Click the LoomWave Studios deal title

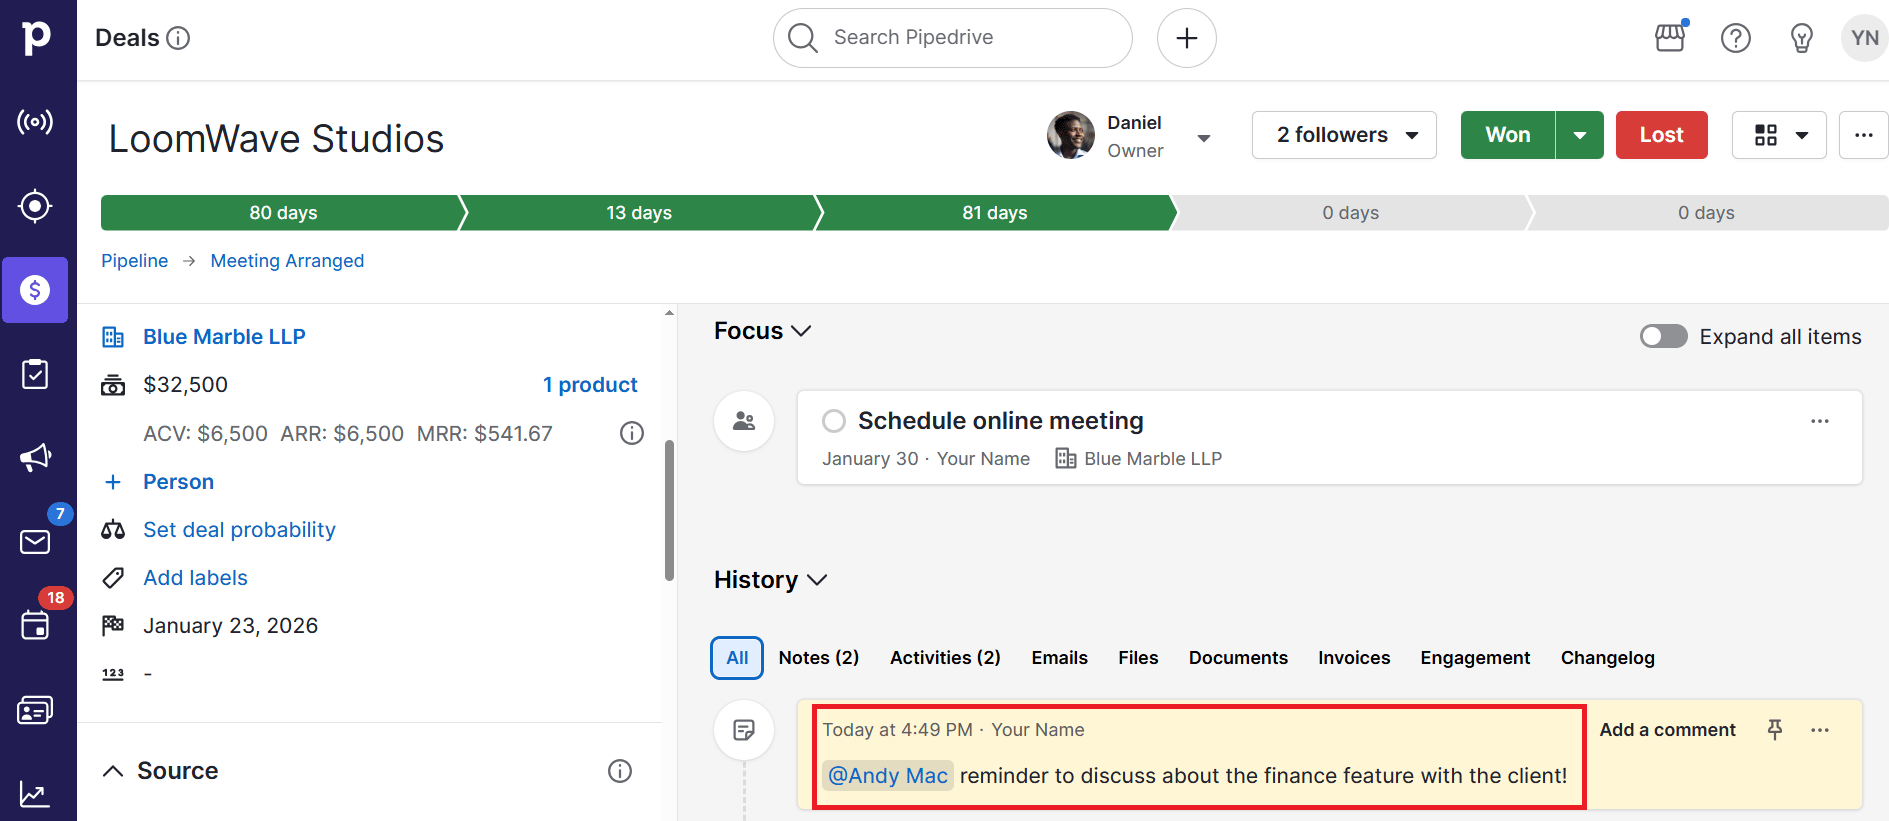276,139
